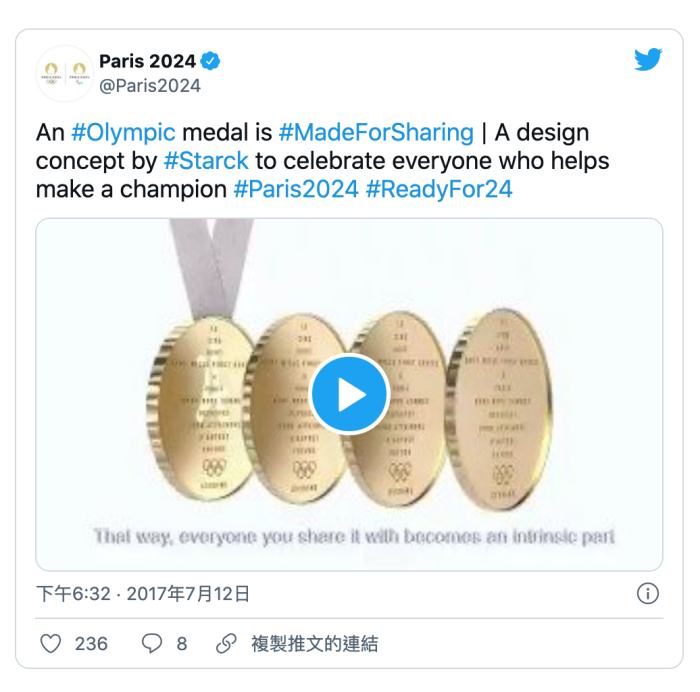
Task: Click the 236 likes count
Action: click(91, 644)
